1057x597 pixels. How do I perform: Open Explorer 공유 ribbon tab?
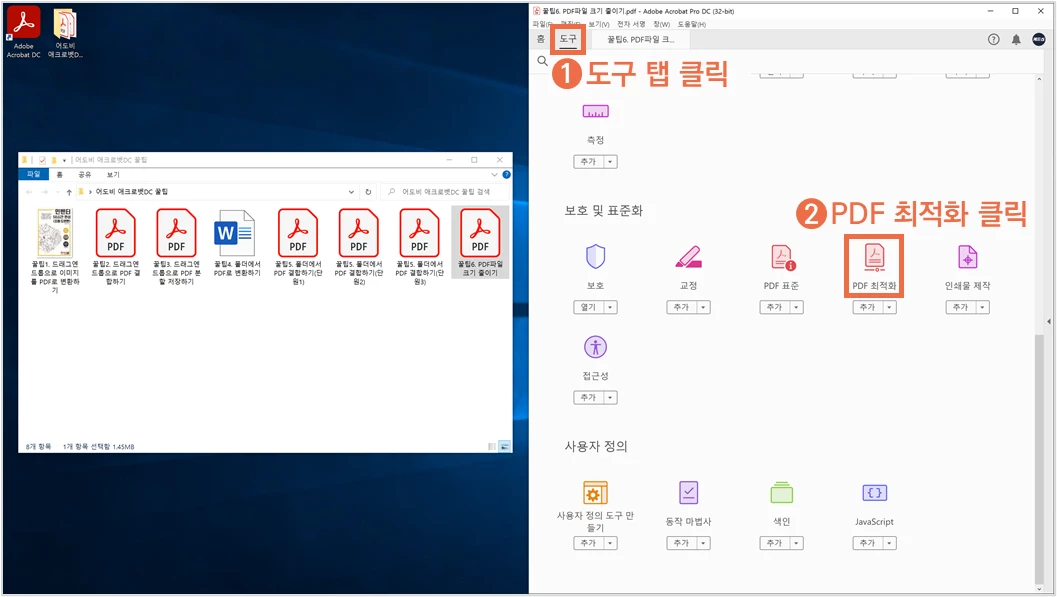click(x=84, y=175)
